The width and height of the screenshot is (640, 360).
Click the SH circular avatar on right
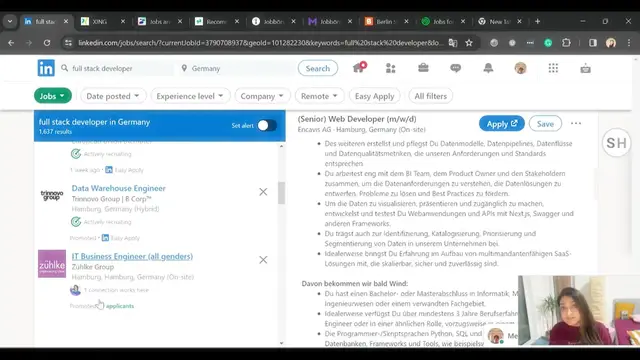click(616, 143)
